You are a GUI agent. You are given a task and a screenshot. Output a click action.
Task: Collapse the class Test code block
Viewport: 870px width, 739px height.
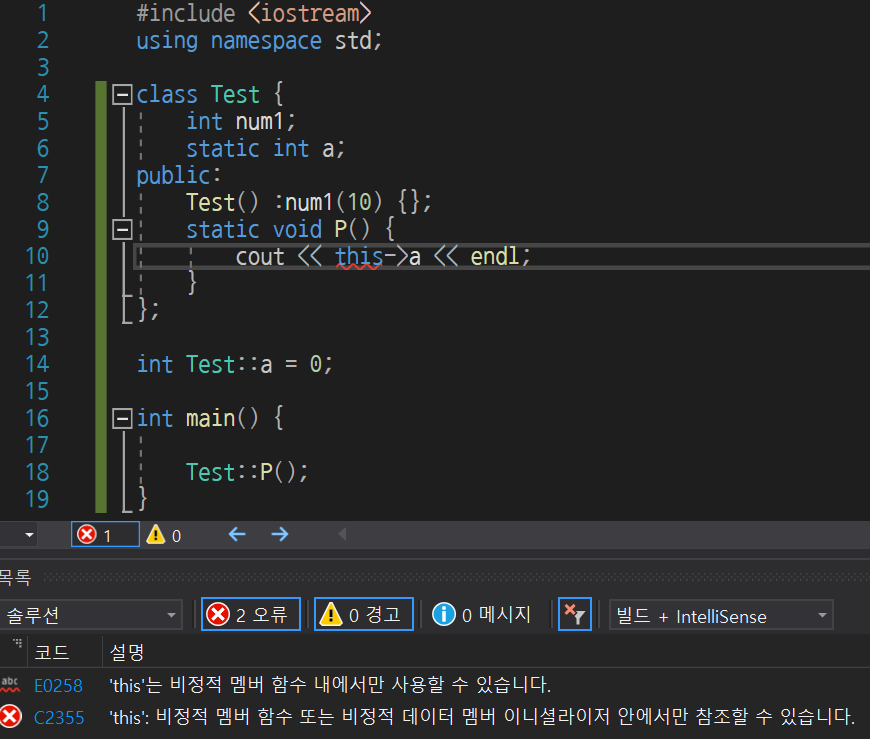point(122,94)
